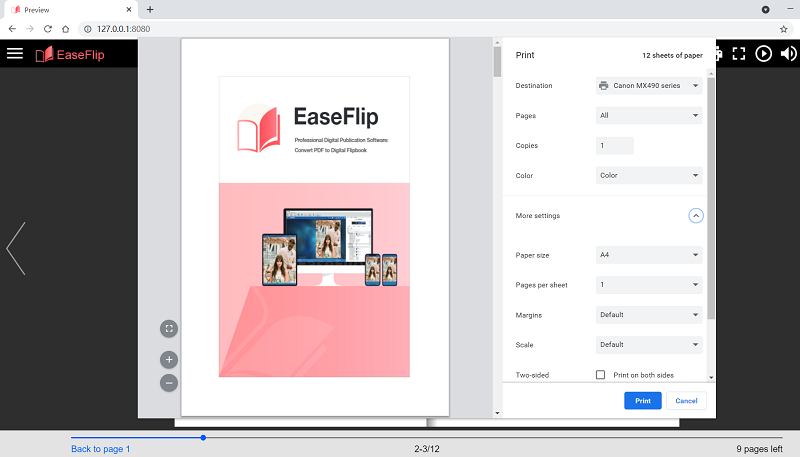Open the Color mode dropdown
800x457 pixels.
tap(649, 176)
